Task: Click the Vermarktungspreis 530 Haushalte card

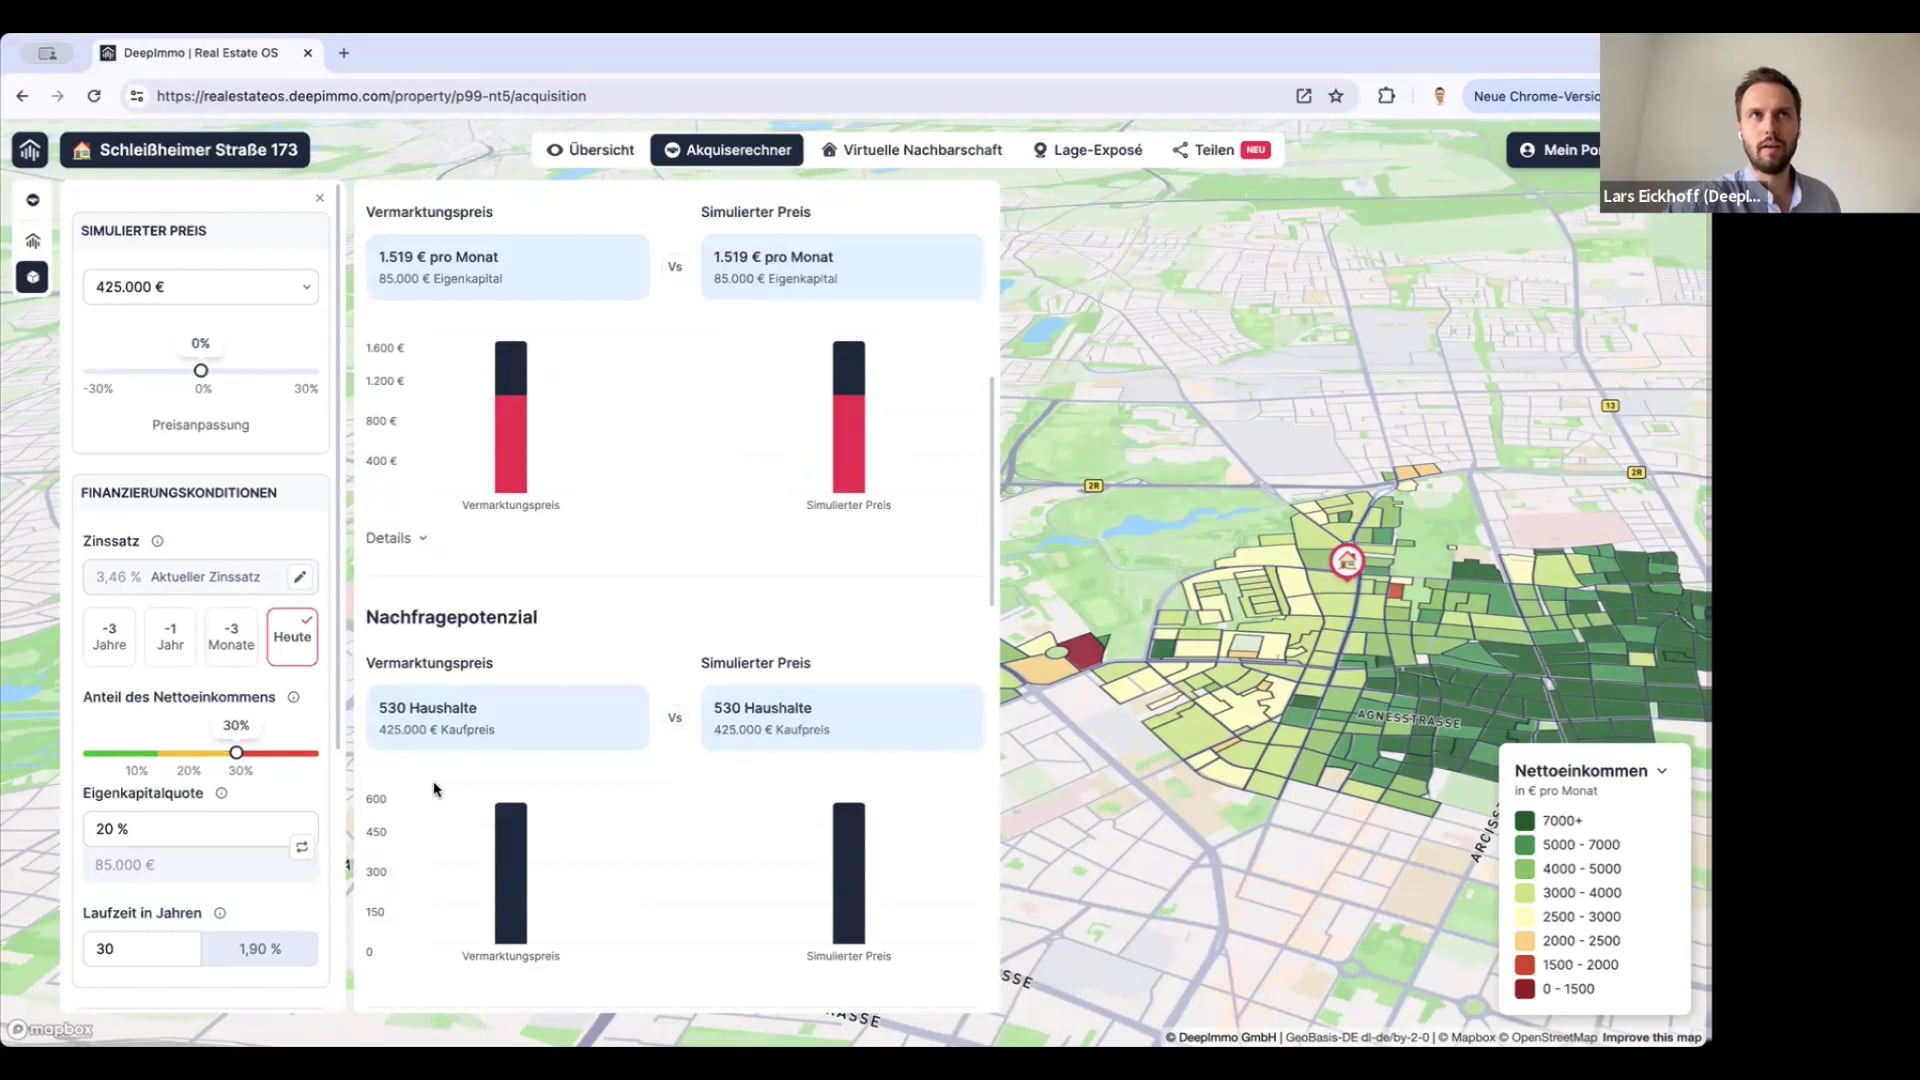Action: click(x=507, y=718)
